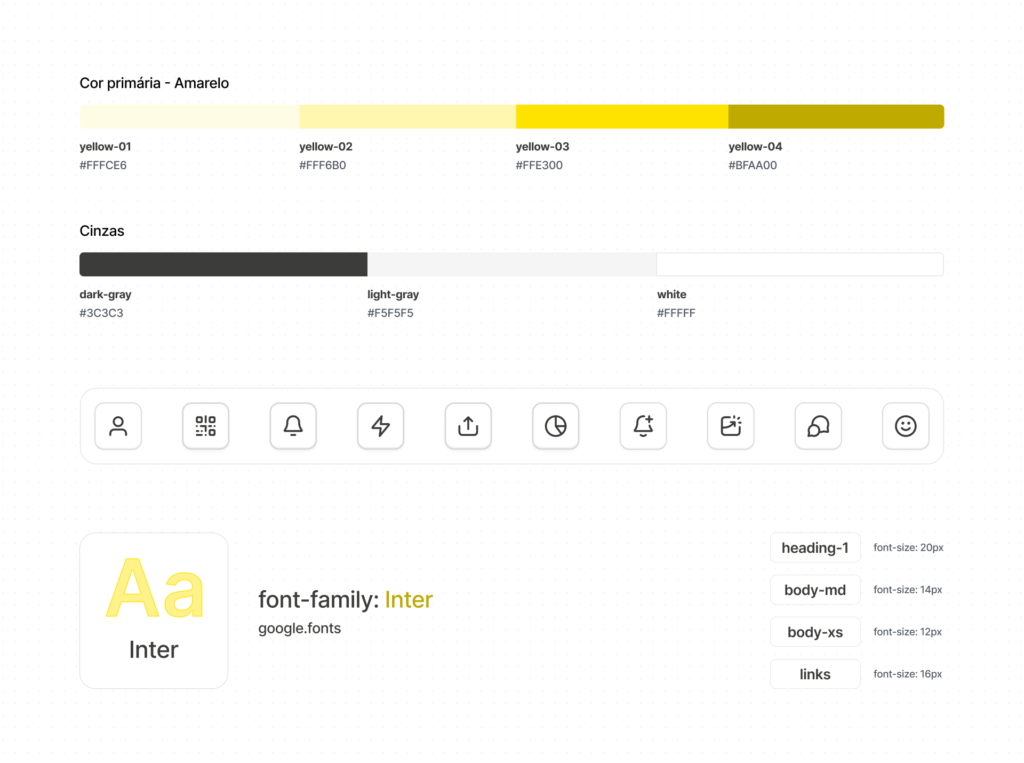This screenshot has width=1024, height=763.
Task: Pick the yellow-03 color swatch
Action: (621, 117)
